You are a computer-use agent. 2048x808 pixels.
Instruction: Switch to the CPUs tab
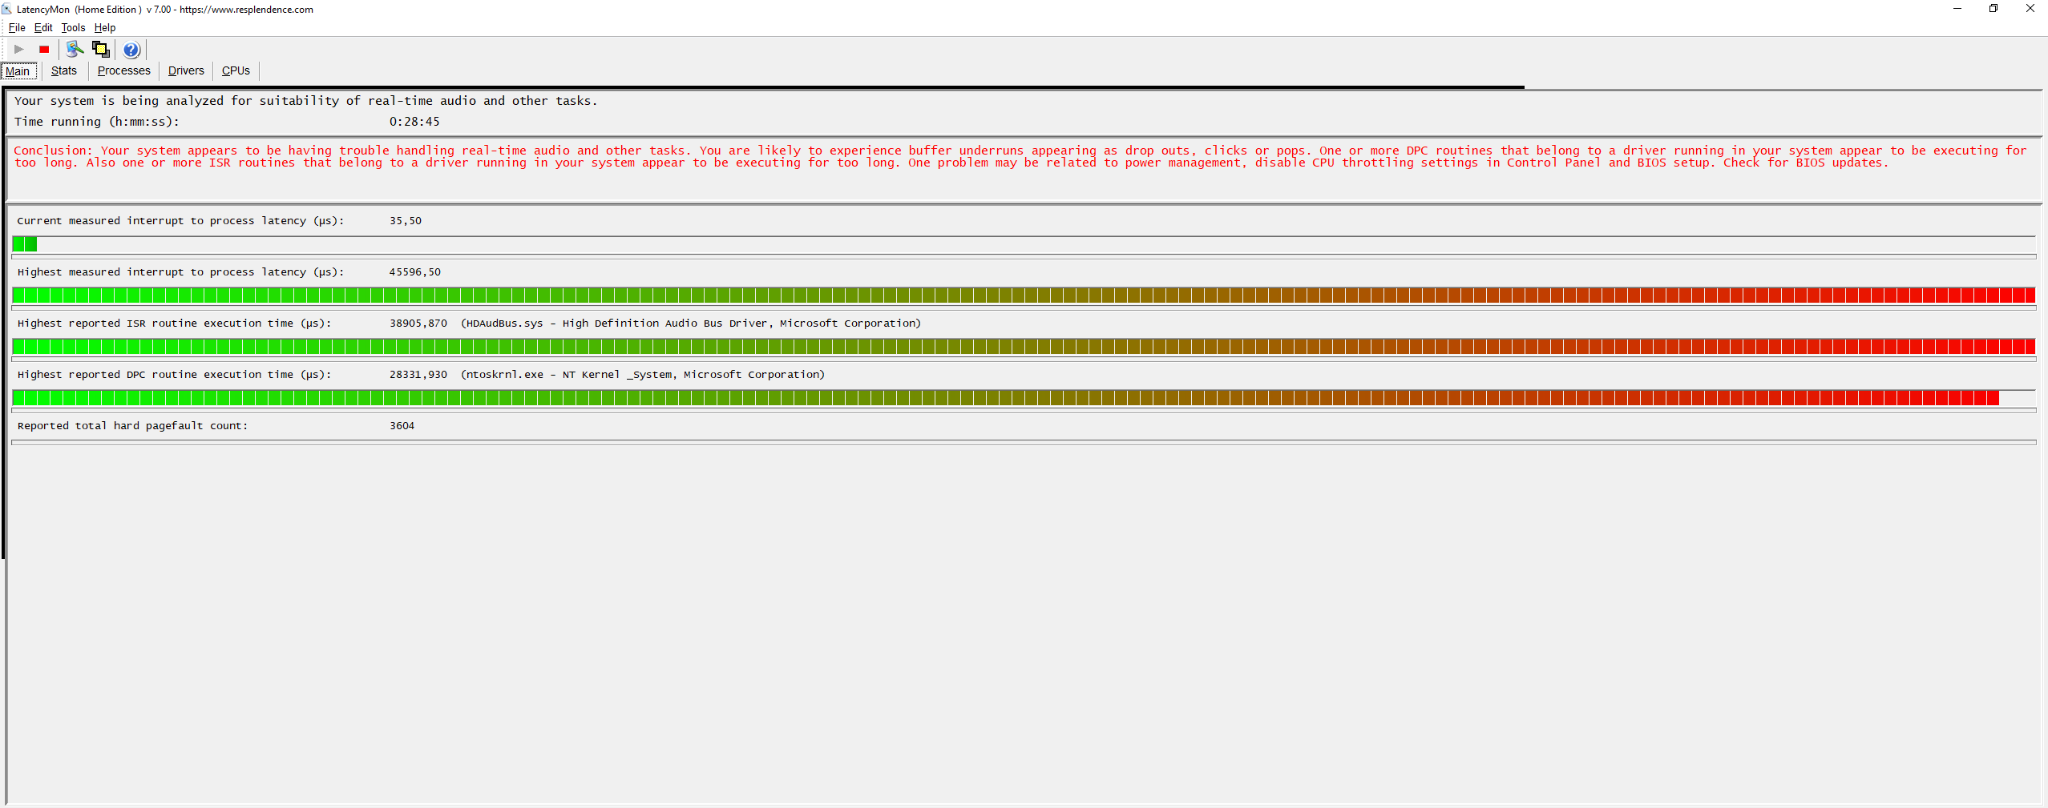point(236,71)
